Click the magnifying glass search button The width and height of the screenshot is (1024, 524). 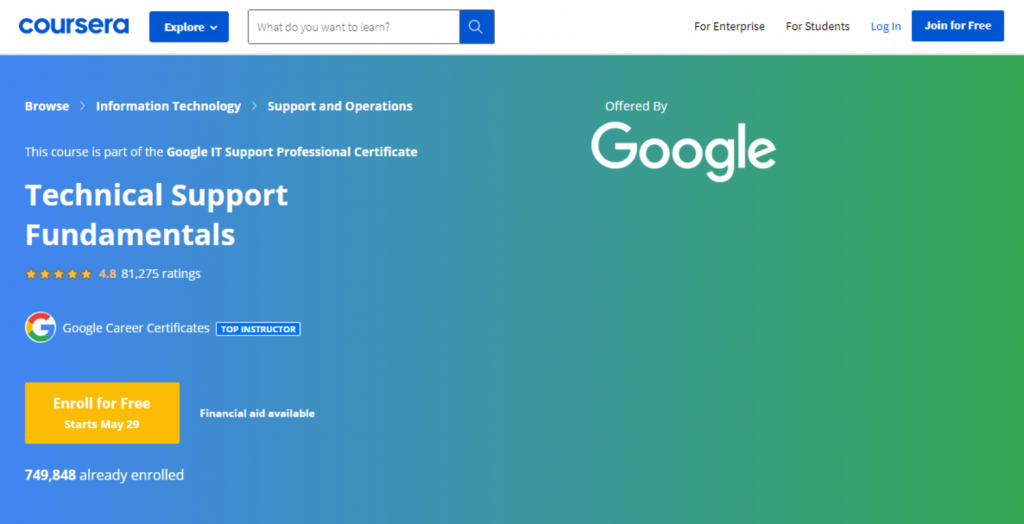pos(476,27)
